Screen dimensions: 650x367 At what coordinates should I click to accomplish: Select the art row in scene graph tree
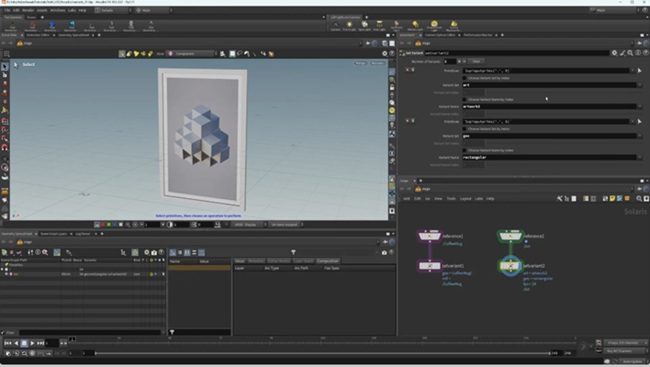[x=83, y=274]
